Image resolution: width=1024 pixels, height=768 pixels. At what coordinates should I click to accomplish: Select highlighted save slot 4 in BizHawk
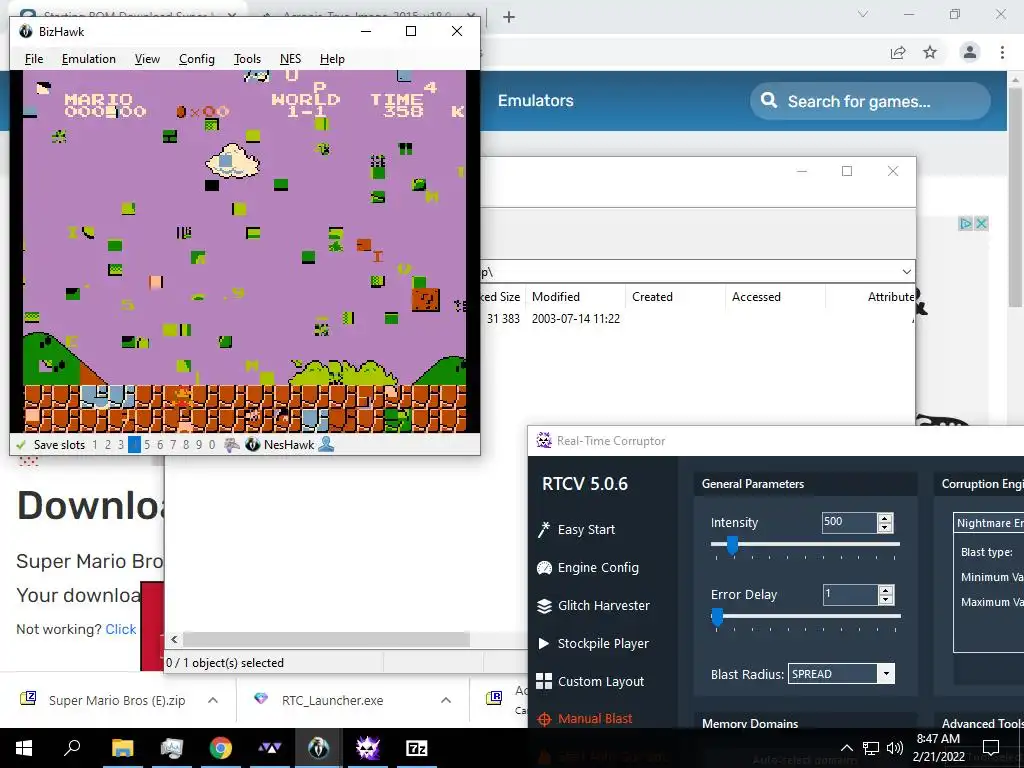(134, 445)
